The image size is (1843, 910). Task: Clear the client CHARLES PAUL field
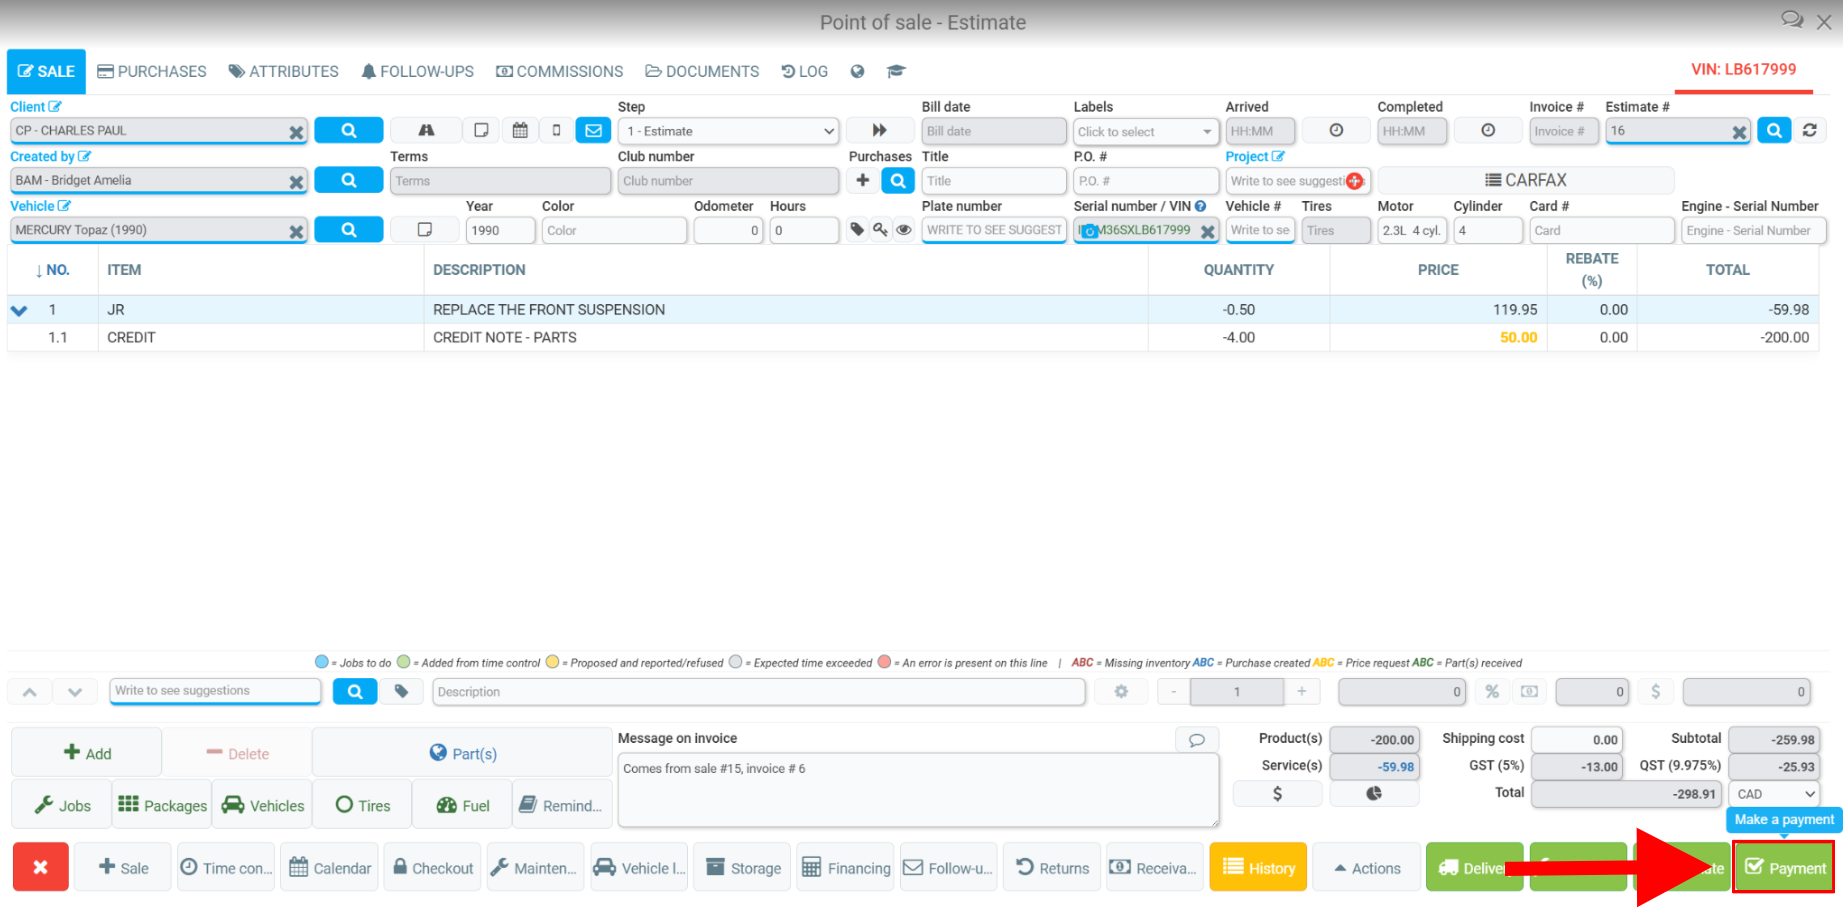296,132
